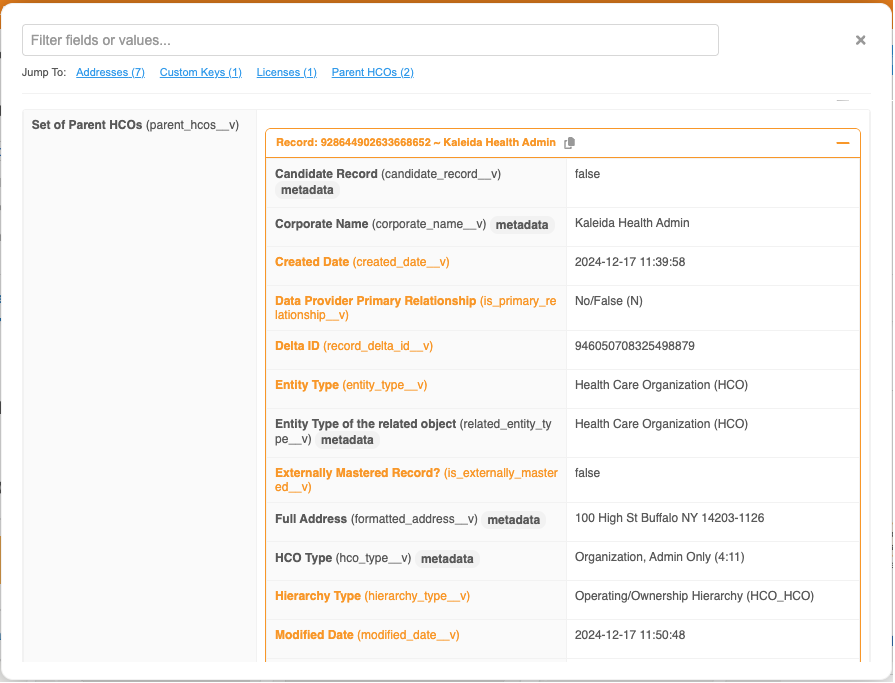Screen dimensions: 895x683
Task: Click Entity Type of the related object label
Action: point(413,431)
